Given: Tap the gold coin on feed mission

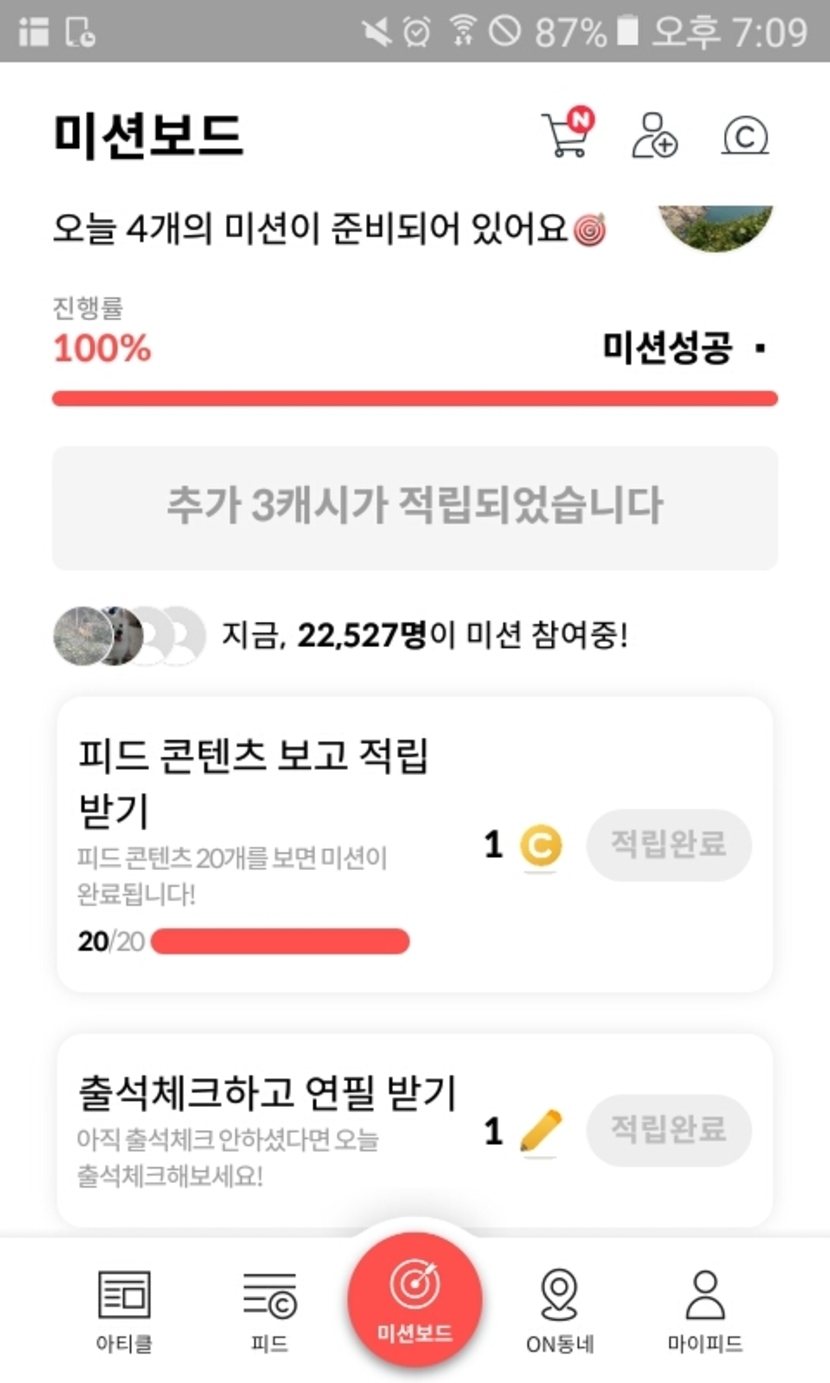Looking at the screenshot, I should pos(541,846).
